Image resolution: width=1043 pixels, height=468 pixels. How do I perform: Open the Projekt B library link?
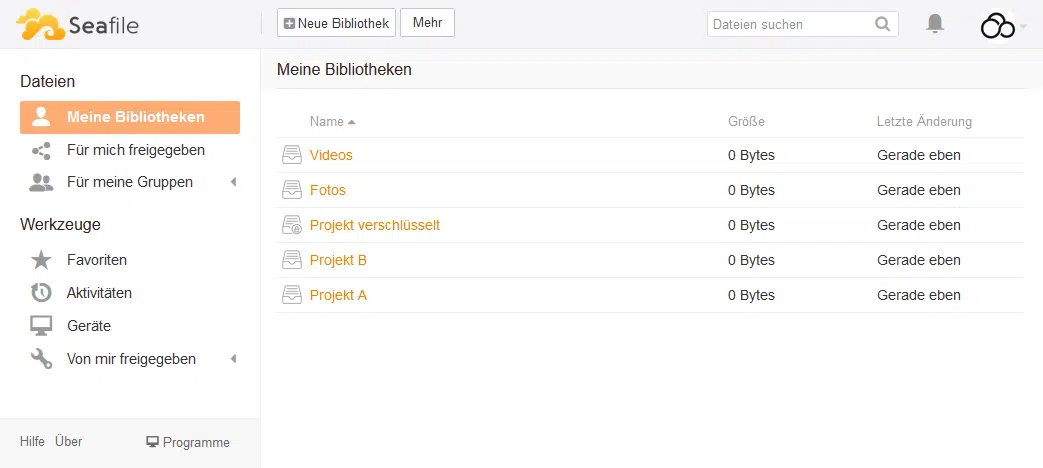pyautogui.click(x=338, y=260)
